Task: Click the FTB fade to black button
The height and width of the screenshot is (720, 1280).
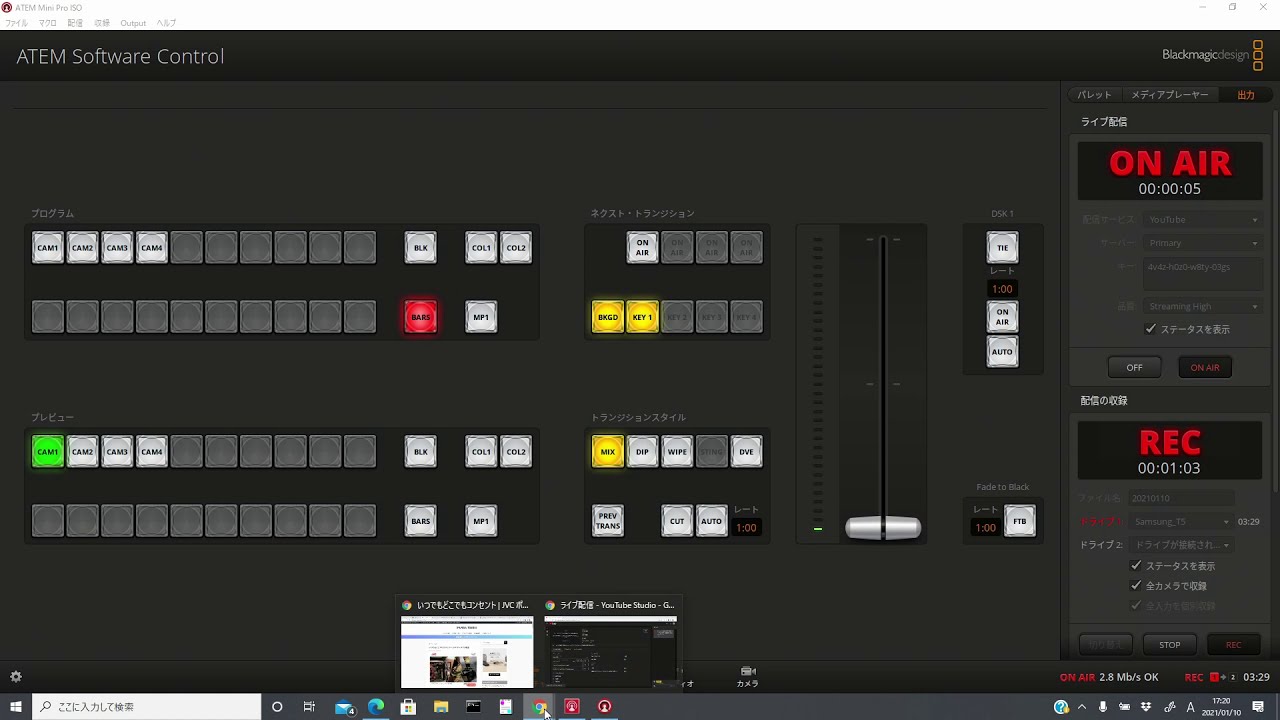Action: pos(1019,521)
